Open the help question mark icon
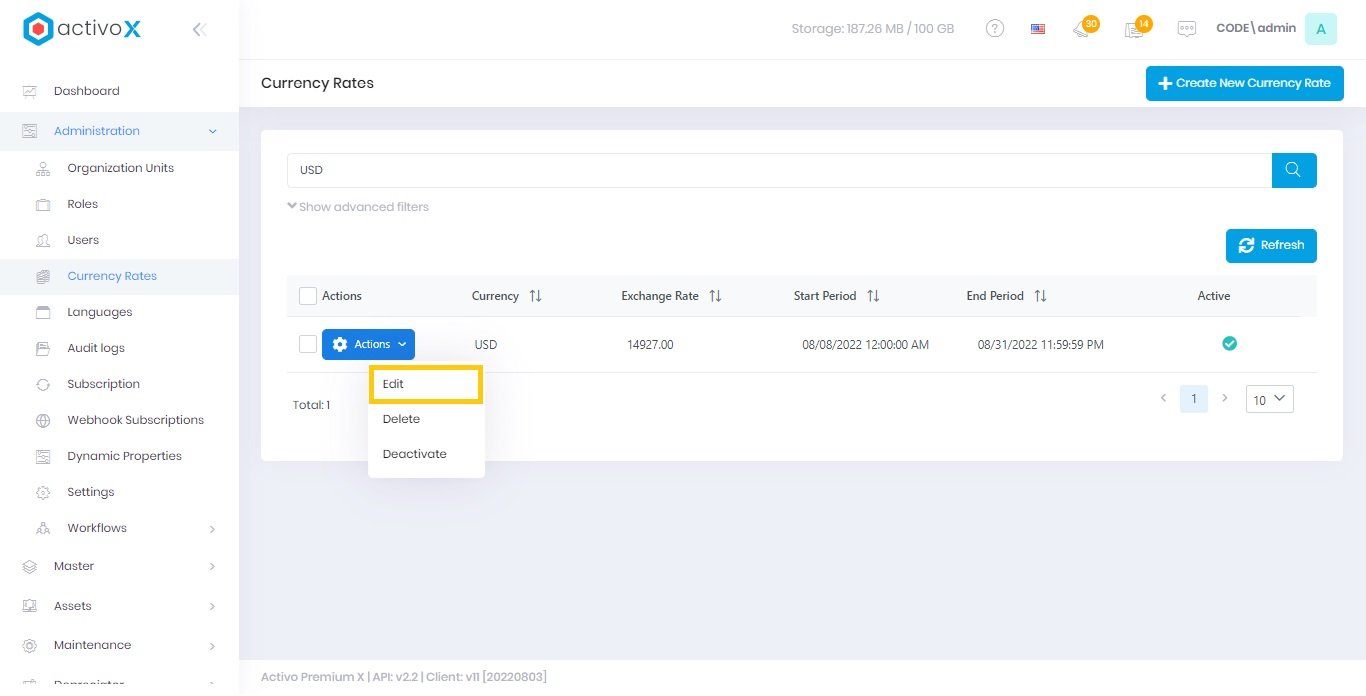Screen dimensions: 1366x696 pyautogui.click(x=994, y=29)
